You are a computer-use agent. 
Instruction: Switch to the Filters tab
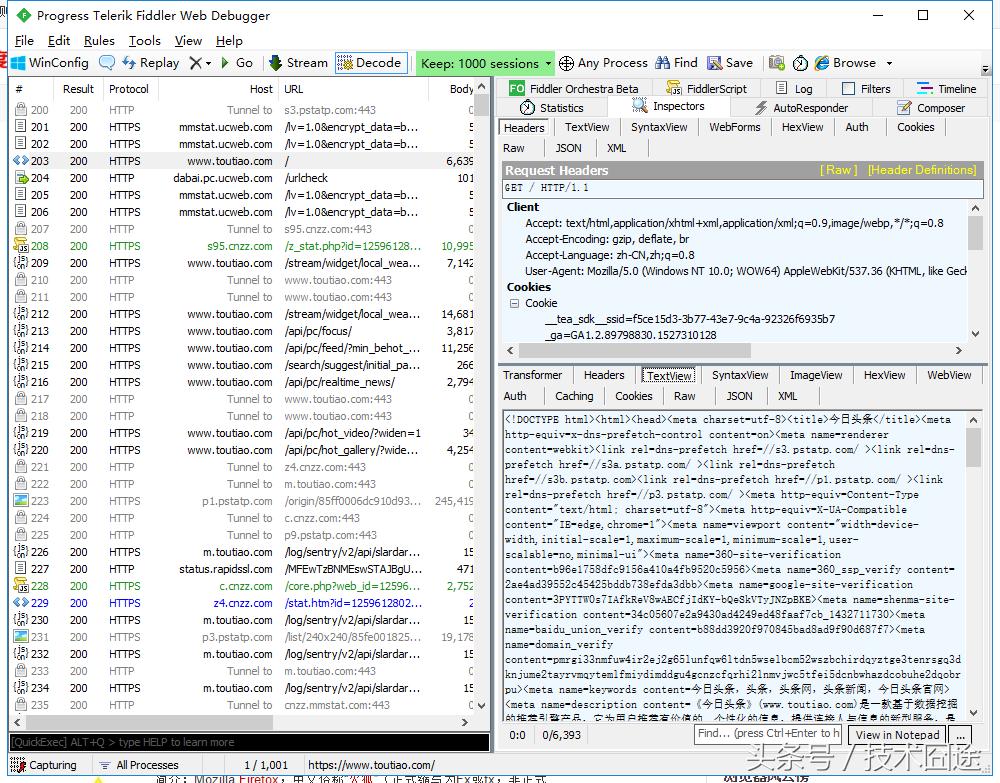(866, 89)
